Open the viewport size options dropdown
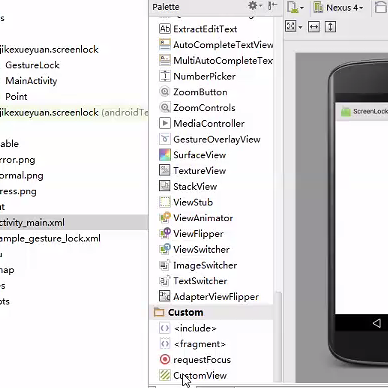This screenshot has height=388, width=388. tap(294, 27)
